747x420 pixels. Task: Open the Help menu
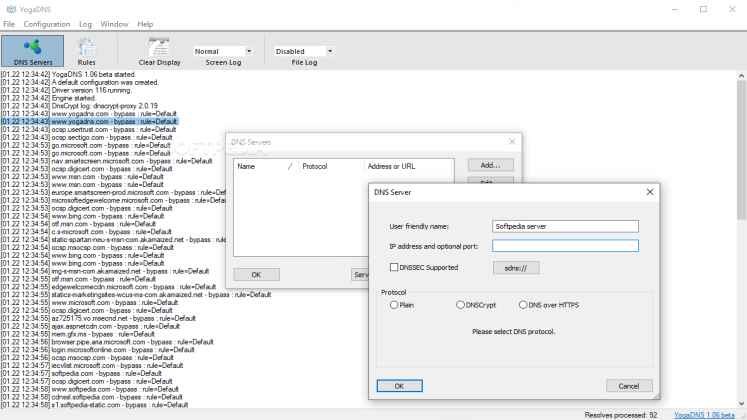pyautogui.click(x=146, y=23)
